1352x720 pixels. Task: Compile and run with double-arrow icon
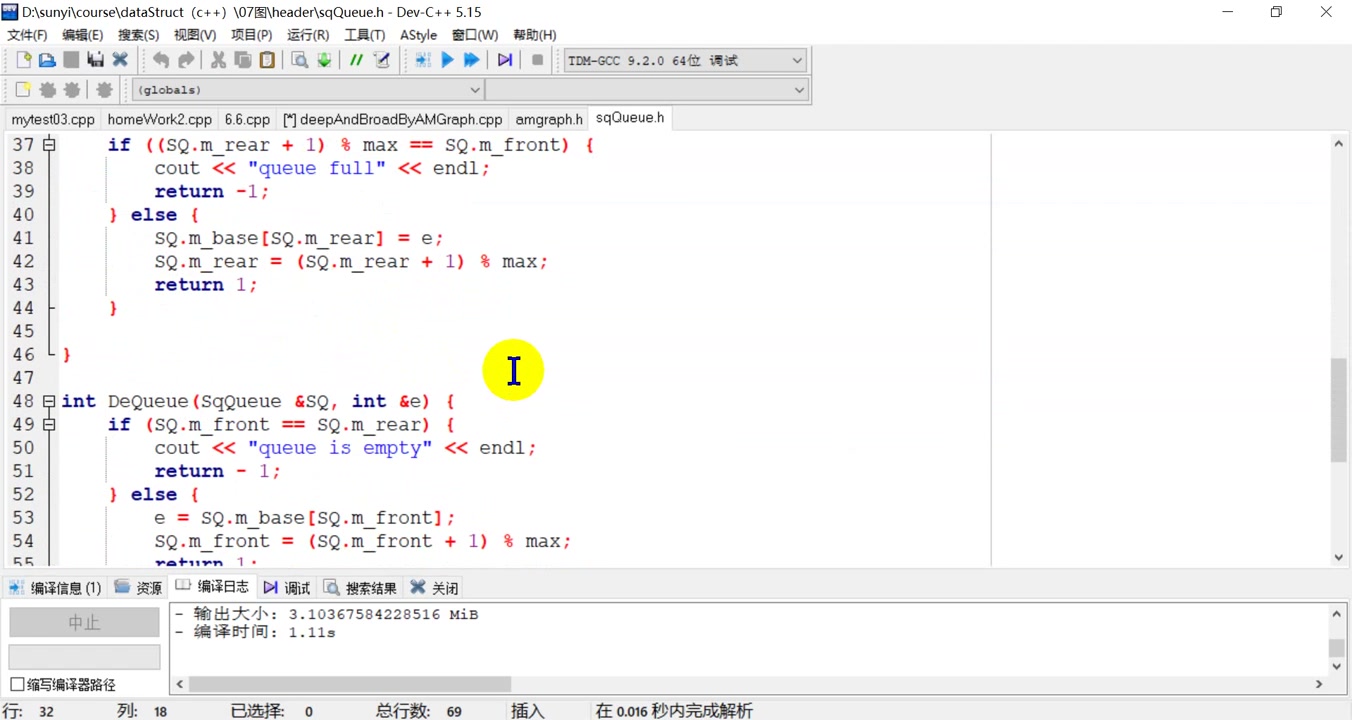click(471, 60)
